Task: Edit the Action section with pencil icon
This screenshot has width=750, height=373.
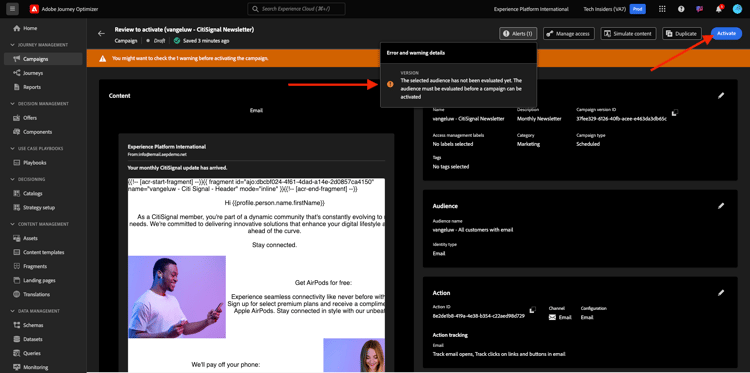Action: point(721,293)
